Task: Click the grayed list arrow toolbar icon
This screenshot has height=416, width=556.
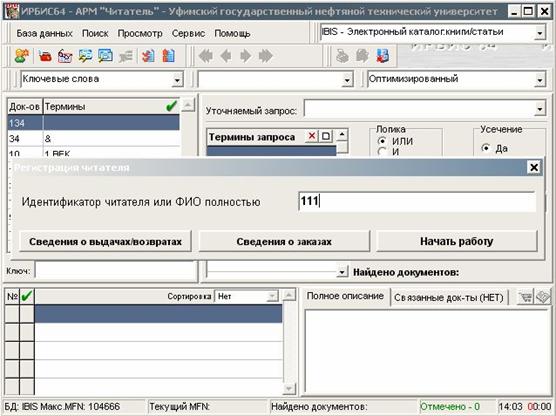Action: pyautogui.click(x=126, y=56)
